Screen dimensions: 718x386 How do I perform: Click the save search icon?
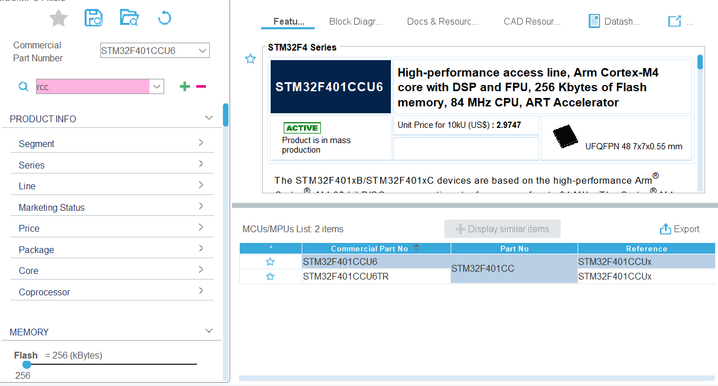pos(93,18)
